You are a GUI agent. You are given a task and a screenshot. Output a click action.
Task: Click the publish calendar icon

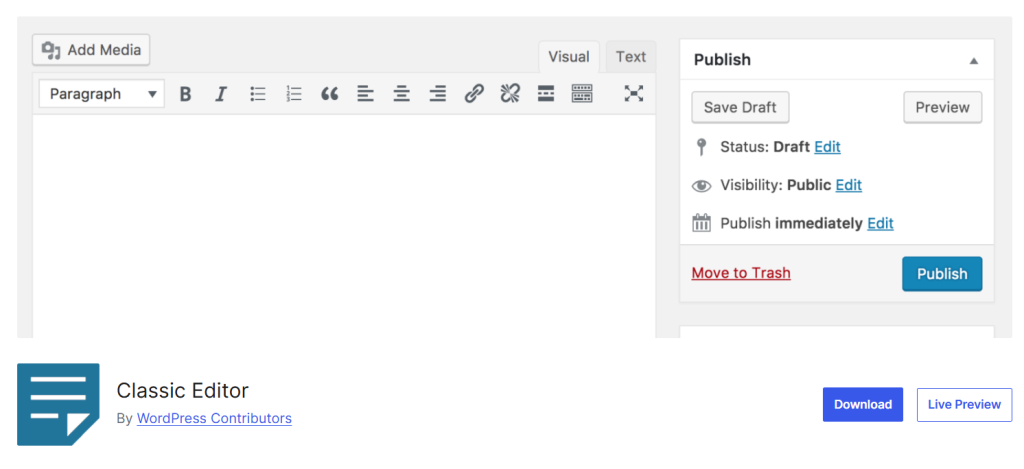701,223
